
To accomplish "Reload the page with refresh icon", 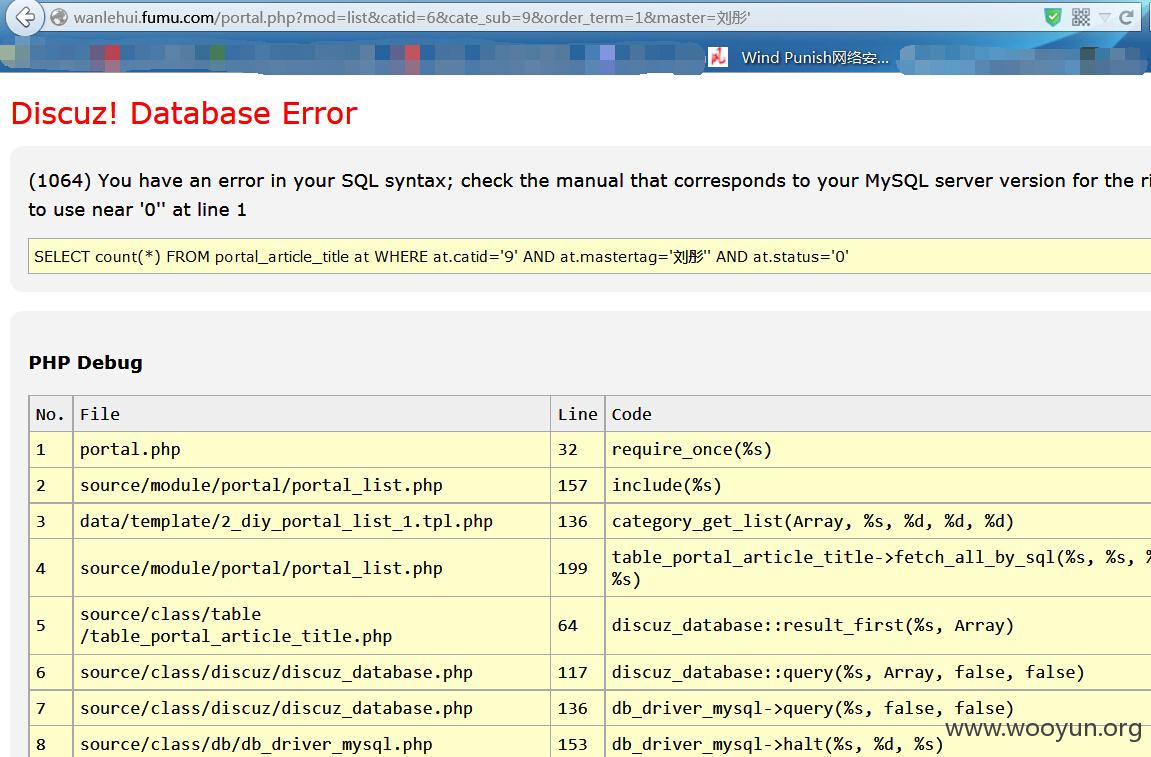I will [1127, 17].
